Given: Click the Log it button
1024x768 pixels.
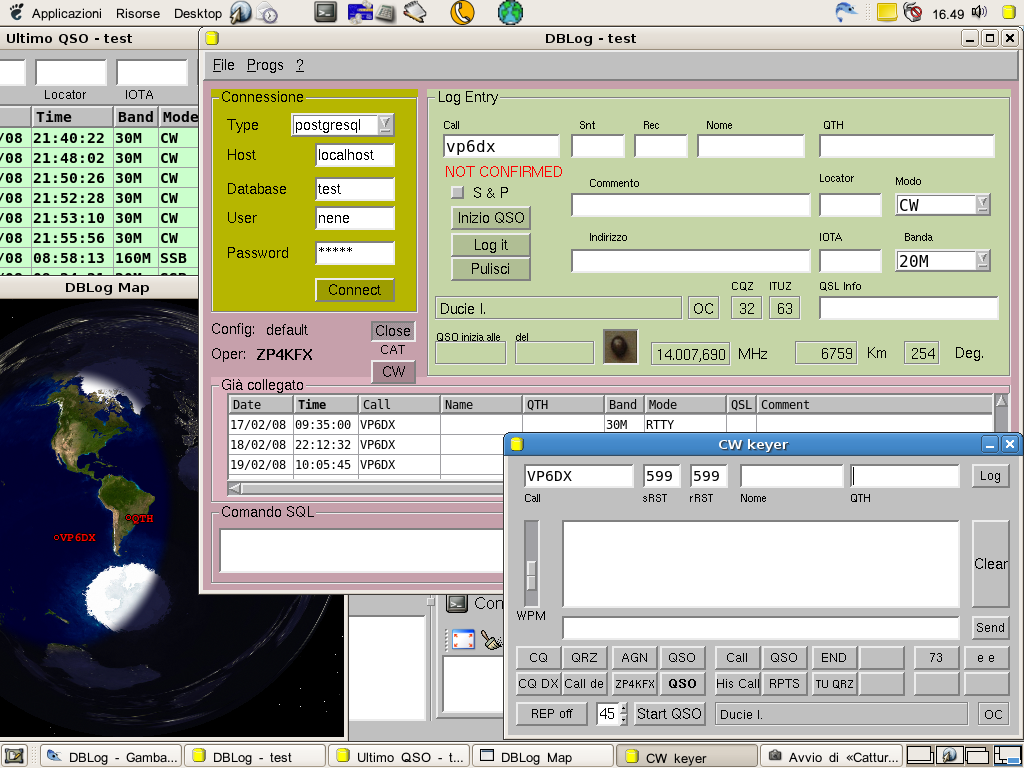Looking at the screenshot, I should [x=490, y=245].
